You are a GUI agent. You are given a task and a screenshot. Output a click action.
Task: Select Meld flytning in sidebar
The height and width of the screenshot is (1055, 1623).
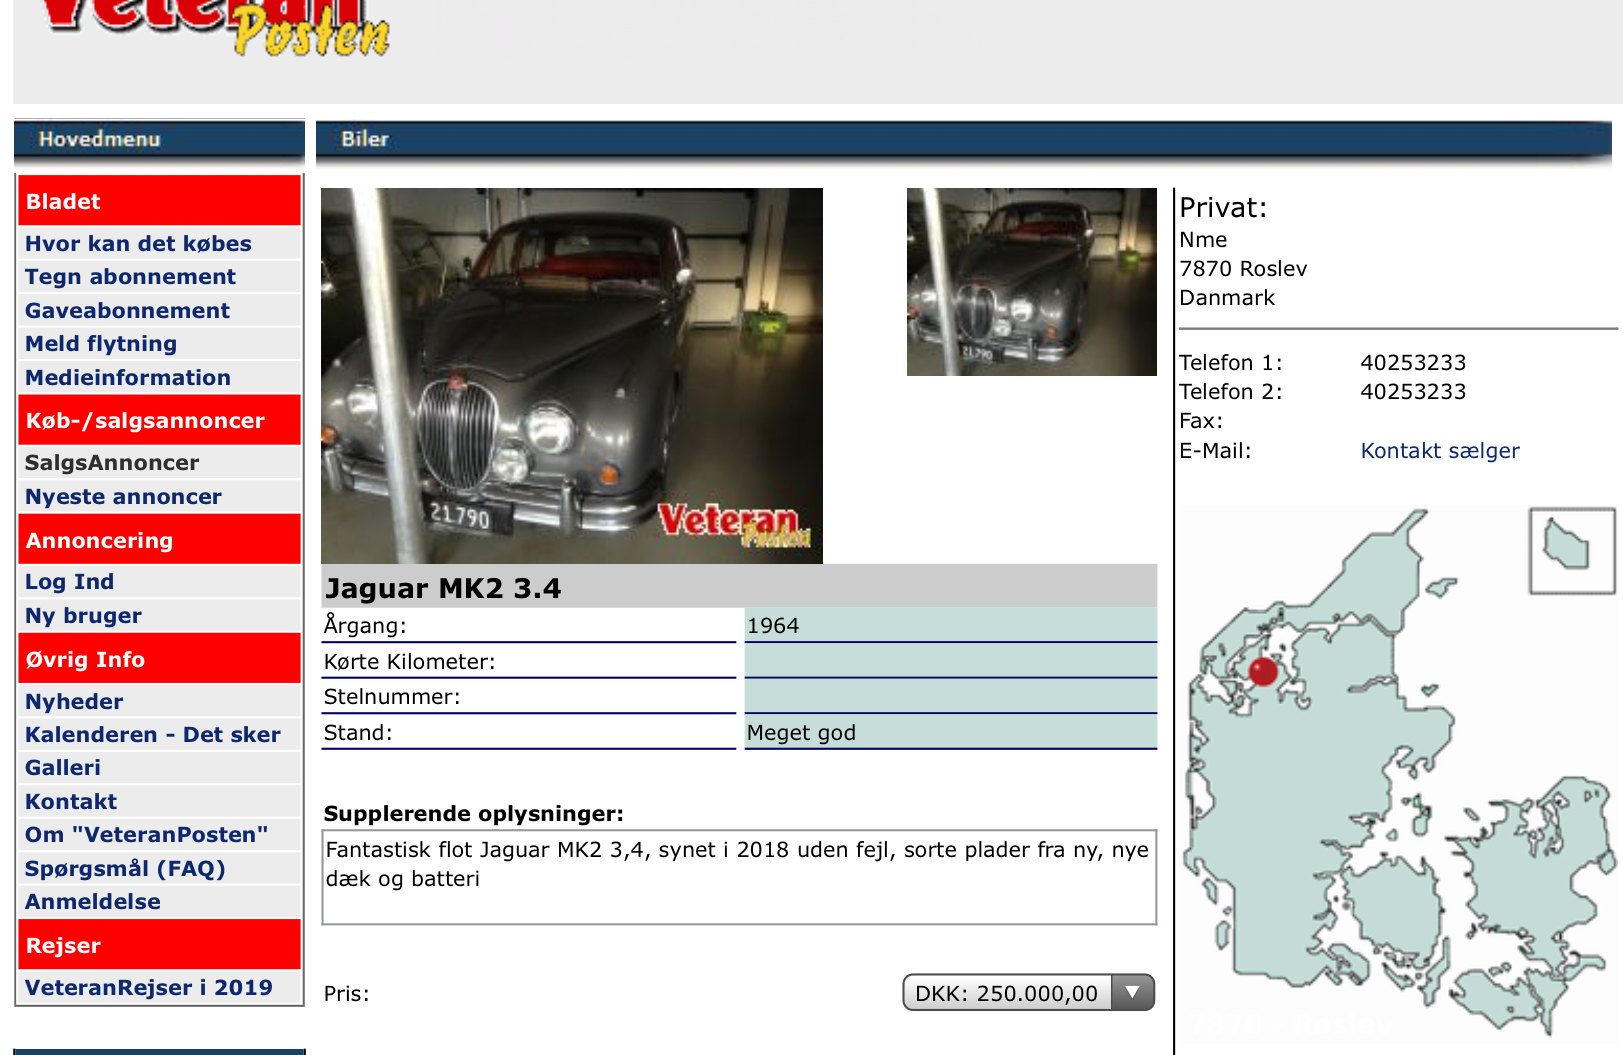pyautogui.click(x=101, y=344)
